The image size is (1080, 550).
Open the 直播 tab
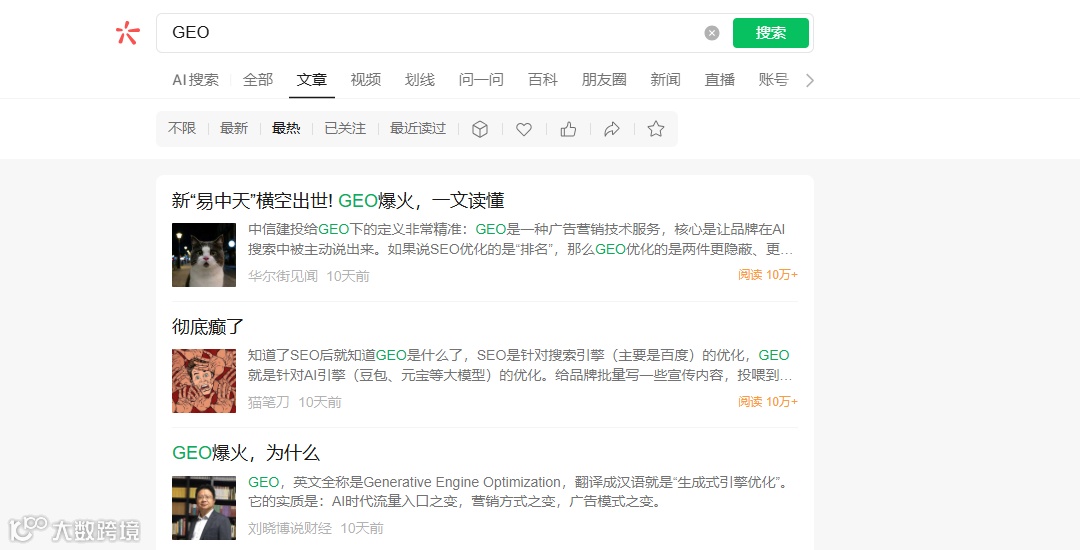(719, 80)
